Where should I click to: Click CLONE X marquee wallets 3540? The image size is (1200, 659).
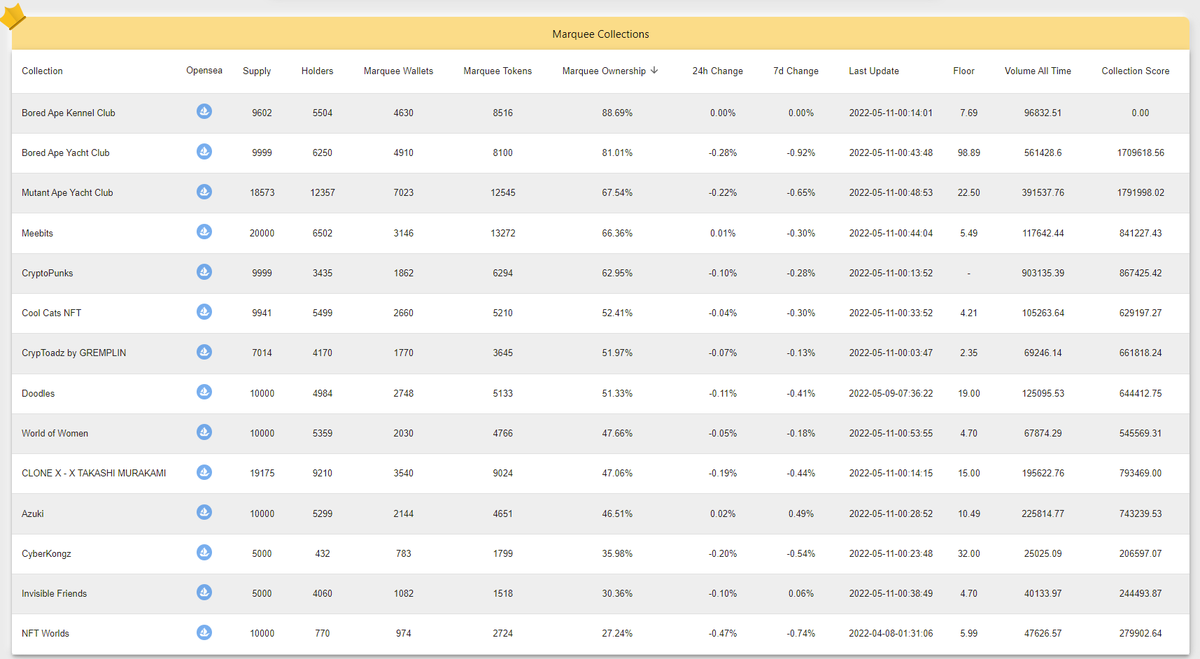tap(403, 473)
